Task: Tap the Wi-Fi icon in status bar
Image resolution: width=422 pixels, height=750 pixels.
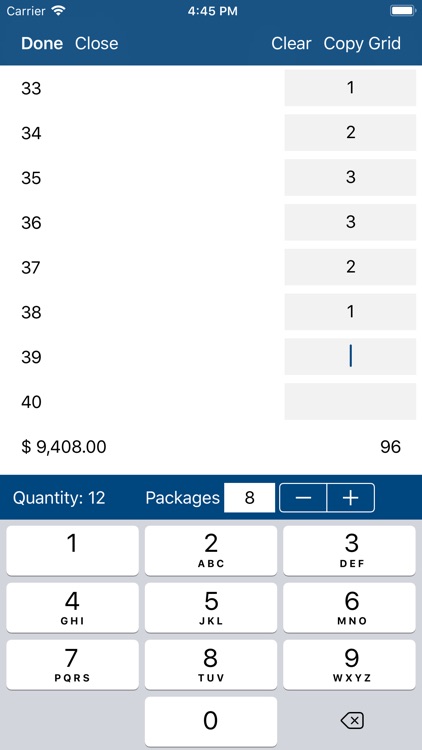Action: (58, 11)
